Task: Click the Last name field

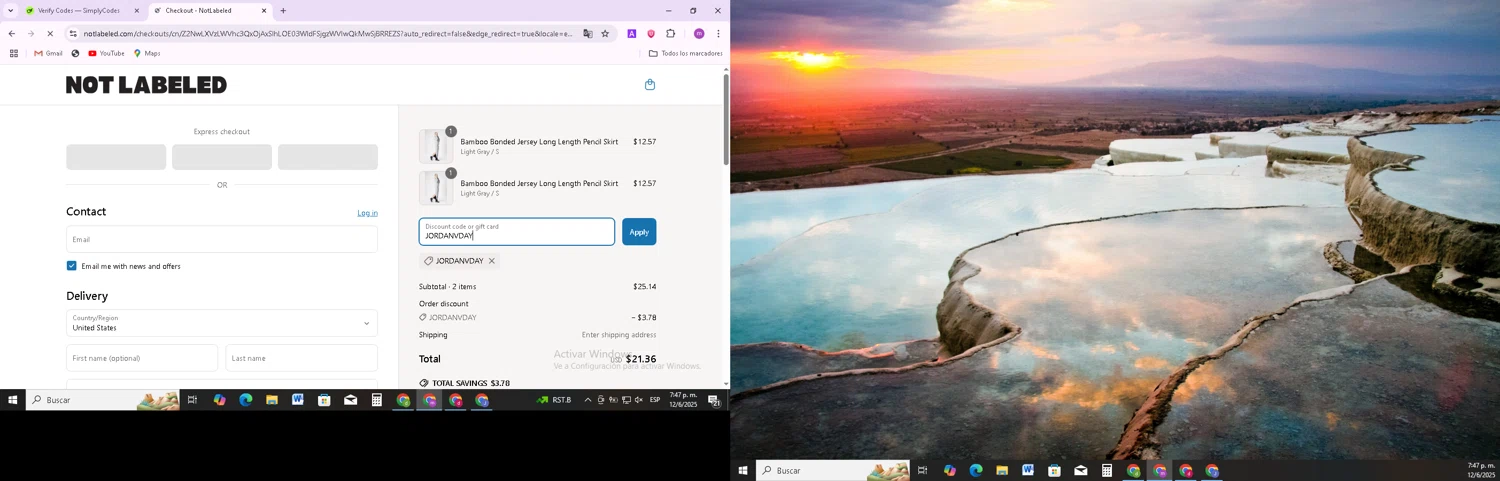Action: tap(302, 358)
